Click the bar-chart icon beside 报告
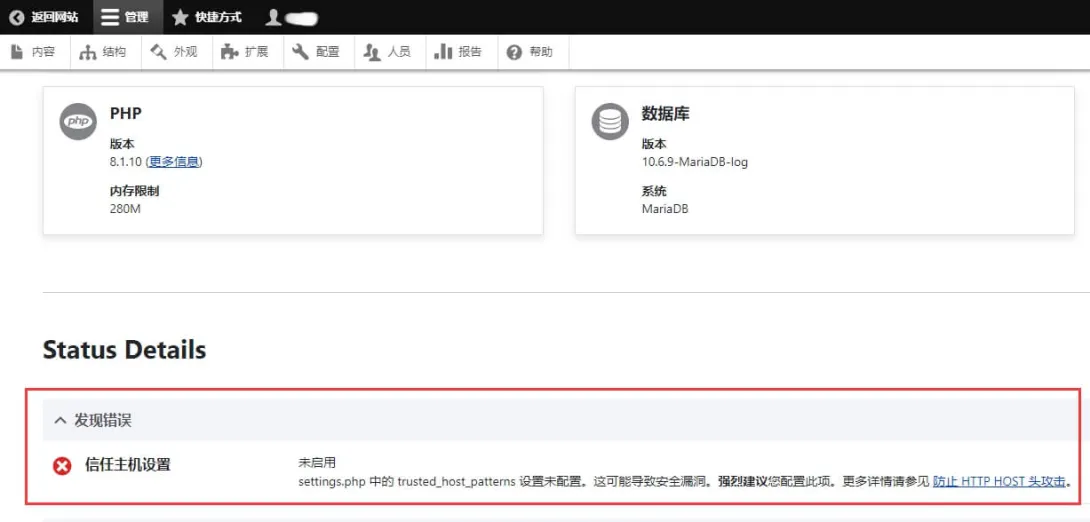The height and width of the screenshot is (522, 1090). coord(444,52)
